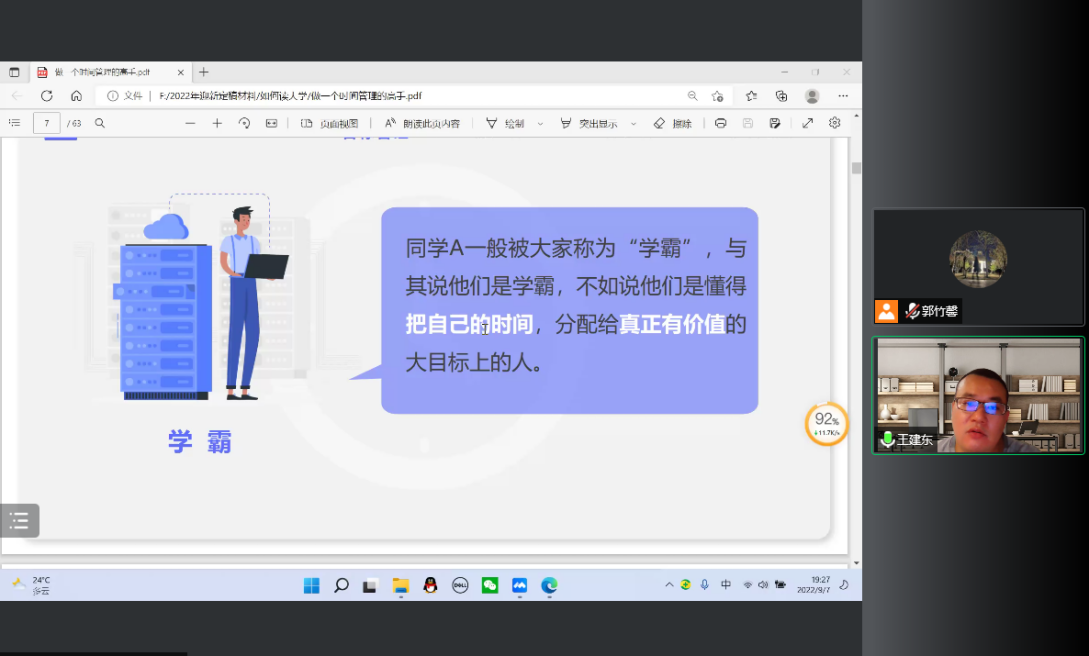The width and height of the screenshot is (1089, 656).
Task: Zoom out using the minus icon
Action: pyautogui.click(x=190, y=123)
